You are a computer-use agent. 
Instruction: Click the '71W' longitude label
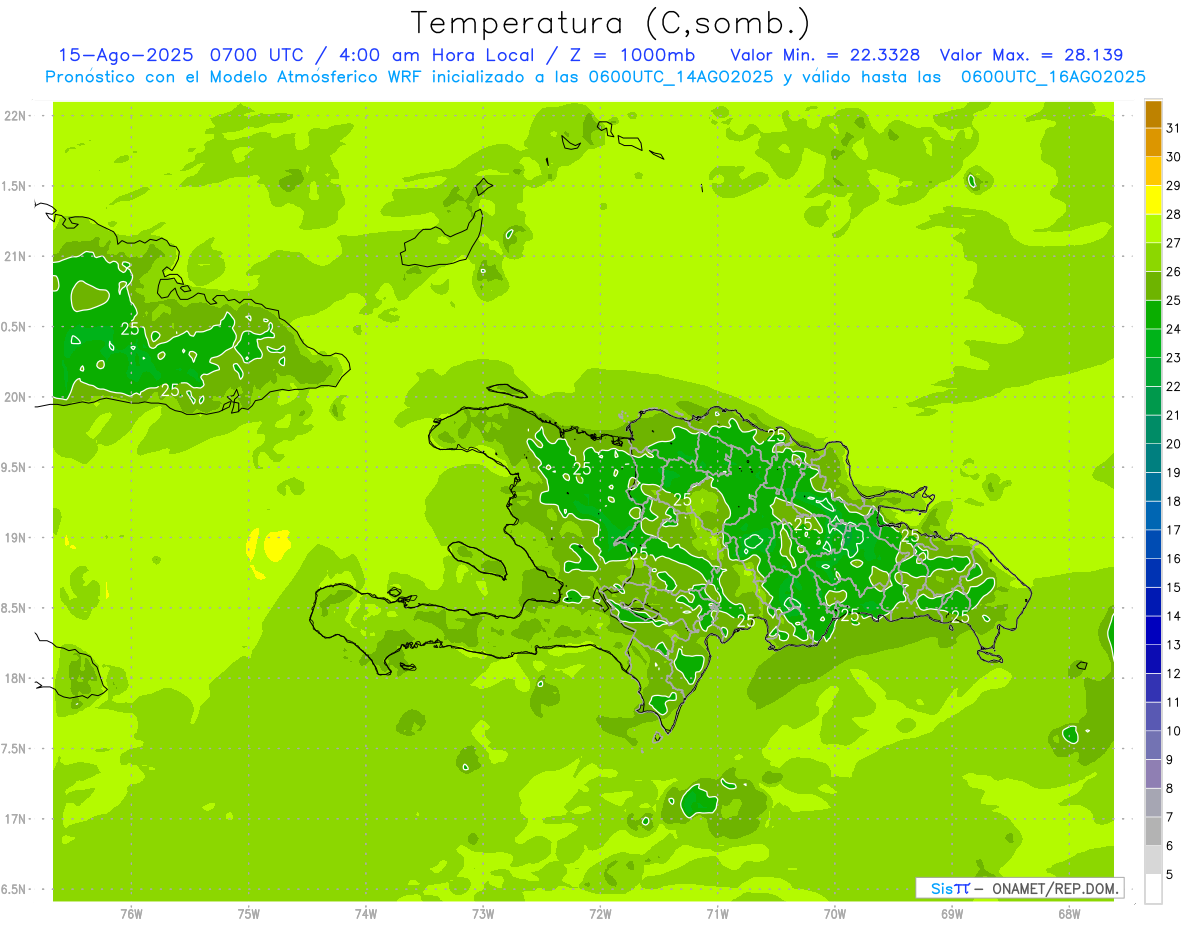click(x=717, y=914)
